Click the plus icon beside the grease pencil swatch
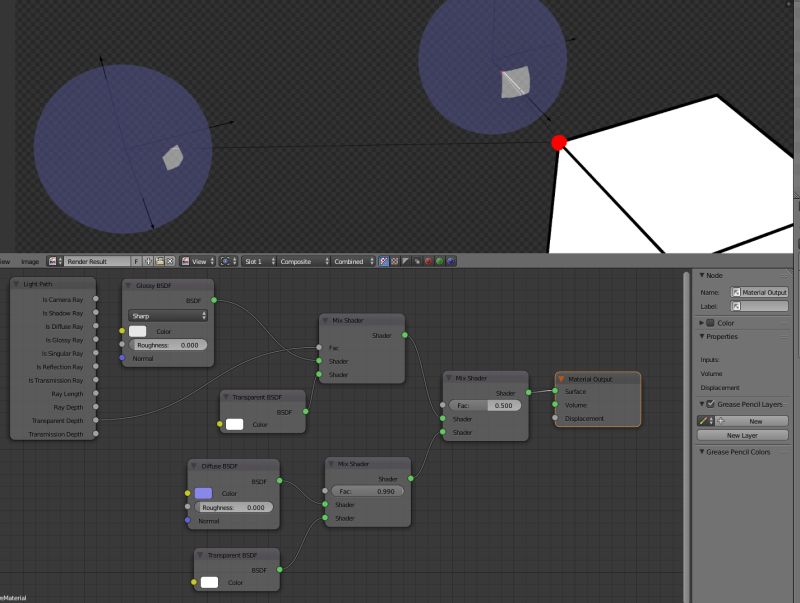This screenshot has width=800, height=603. point(722,421)
